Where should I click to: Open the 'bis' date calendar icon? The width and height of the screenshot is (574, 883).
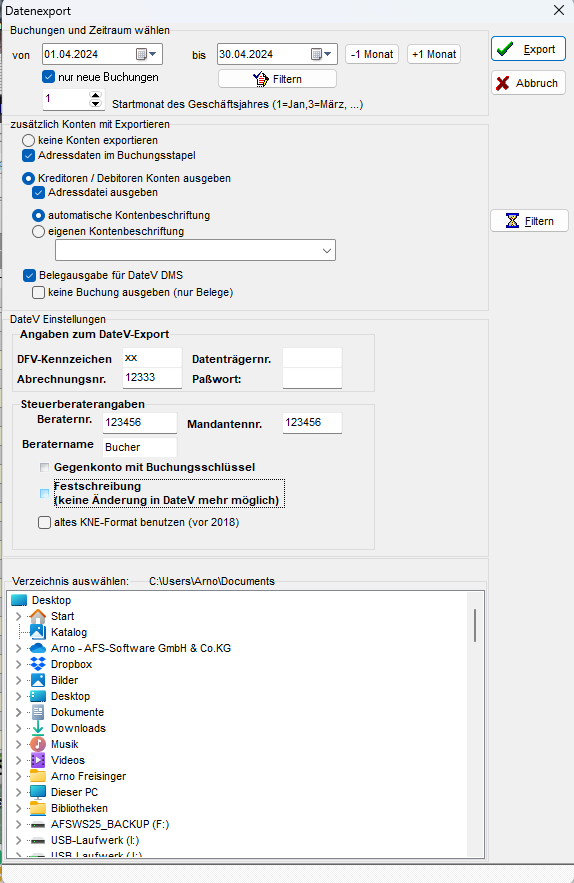pos(317,54)
